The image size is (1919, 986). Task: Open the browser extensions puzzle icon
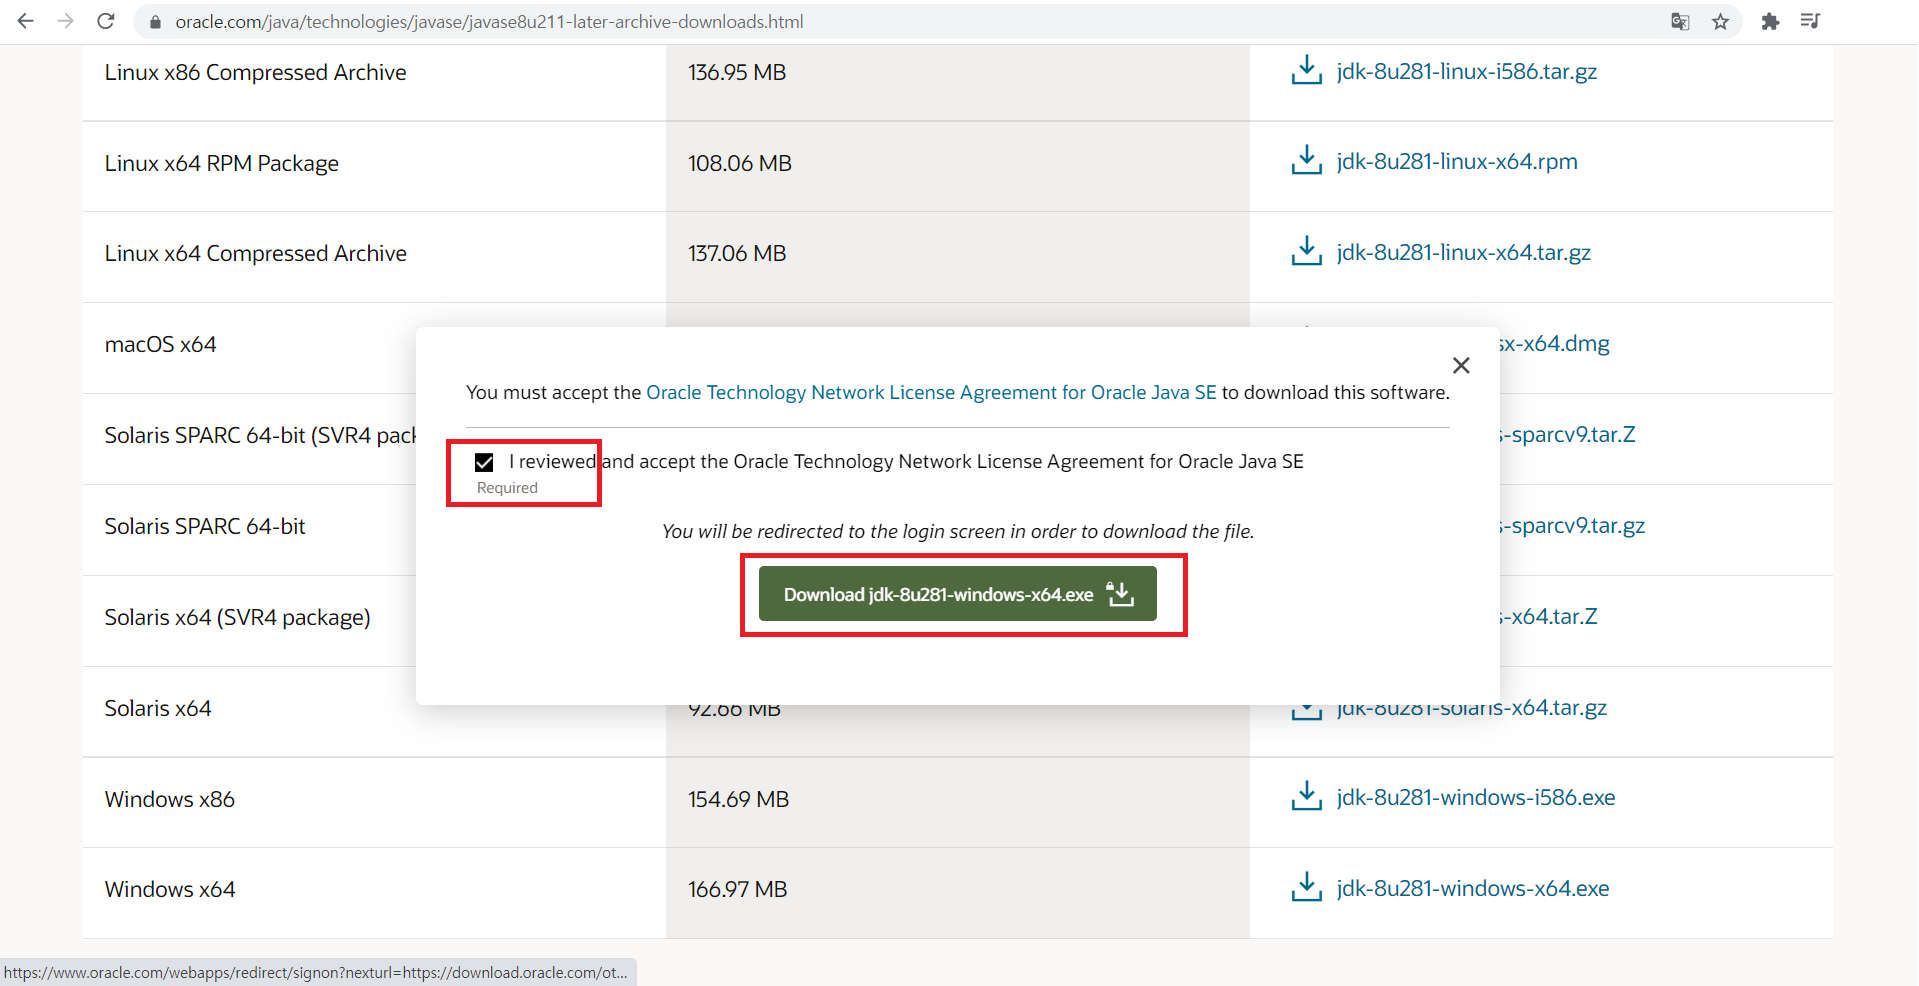coord(1770,21)
